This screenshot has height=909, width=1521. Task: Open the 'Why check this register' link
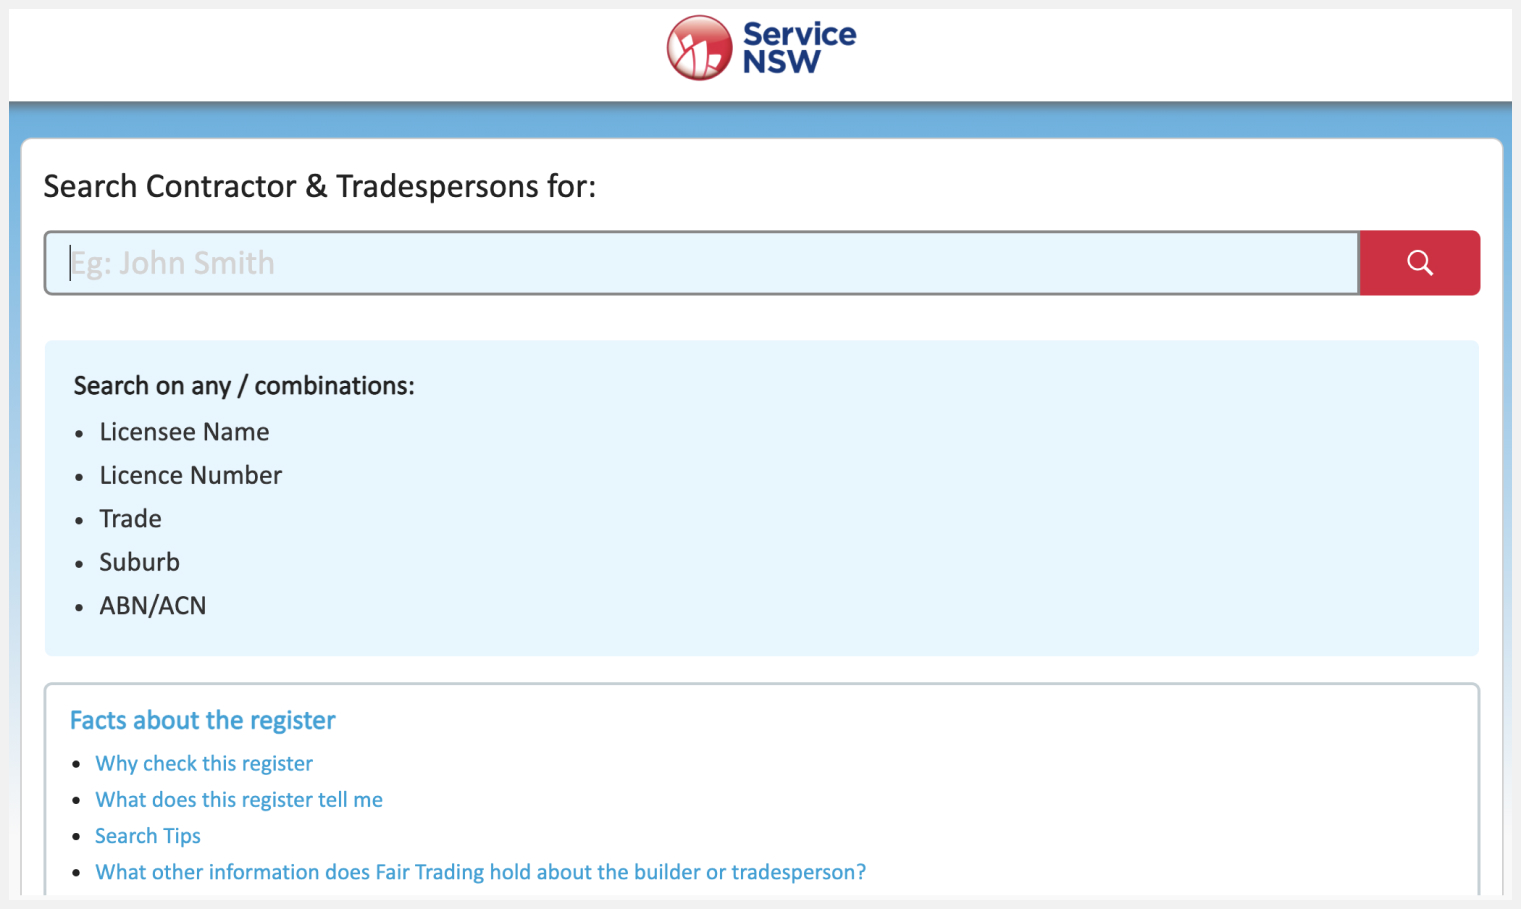204,764
